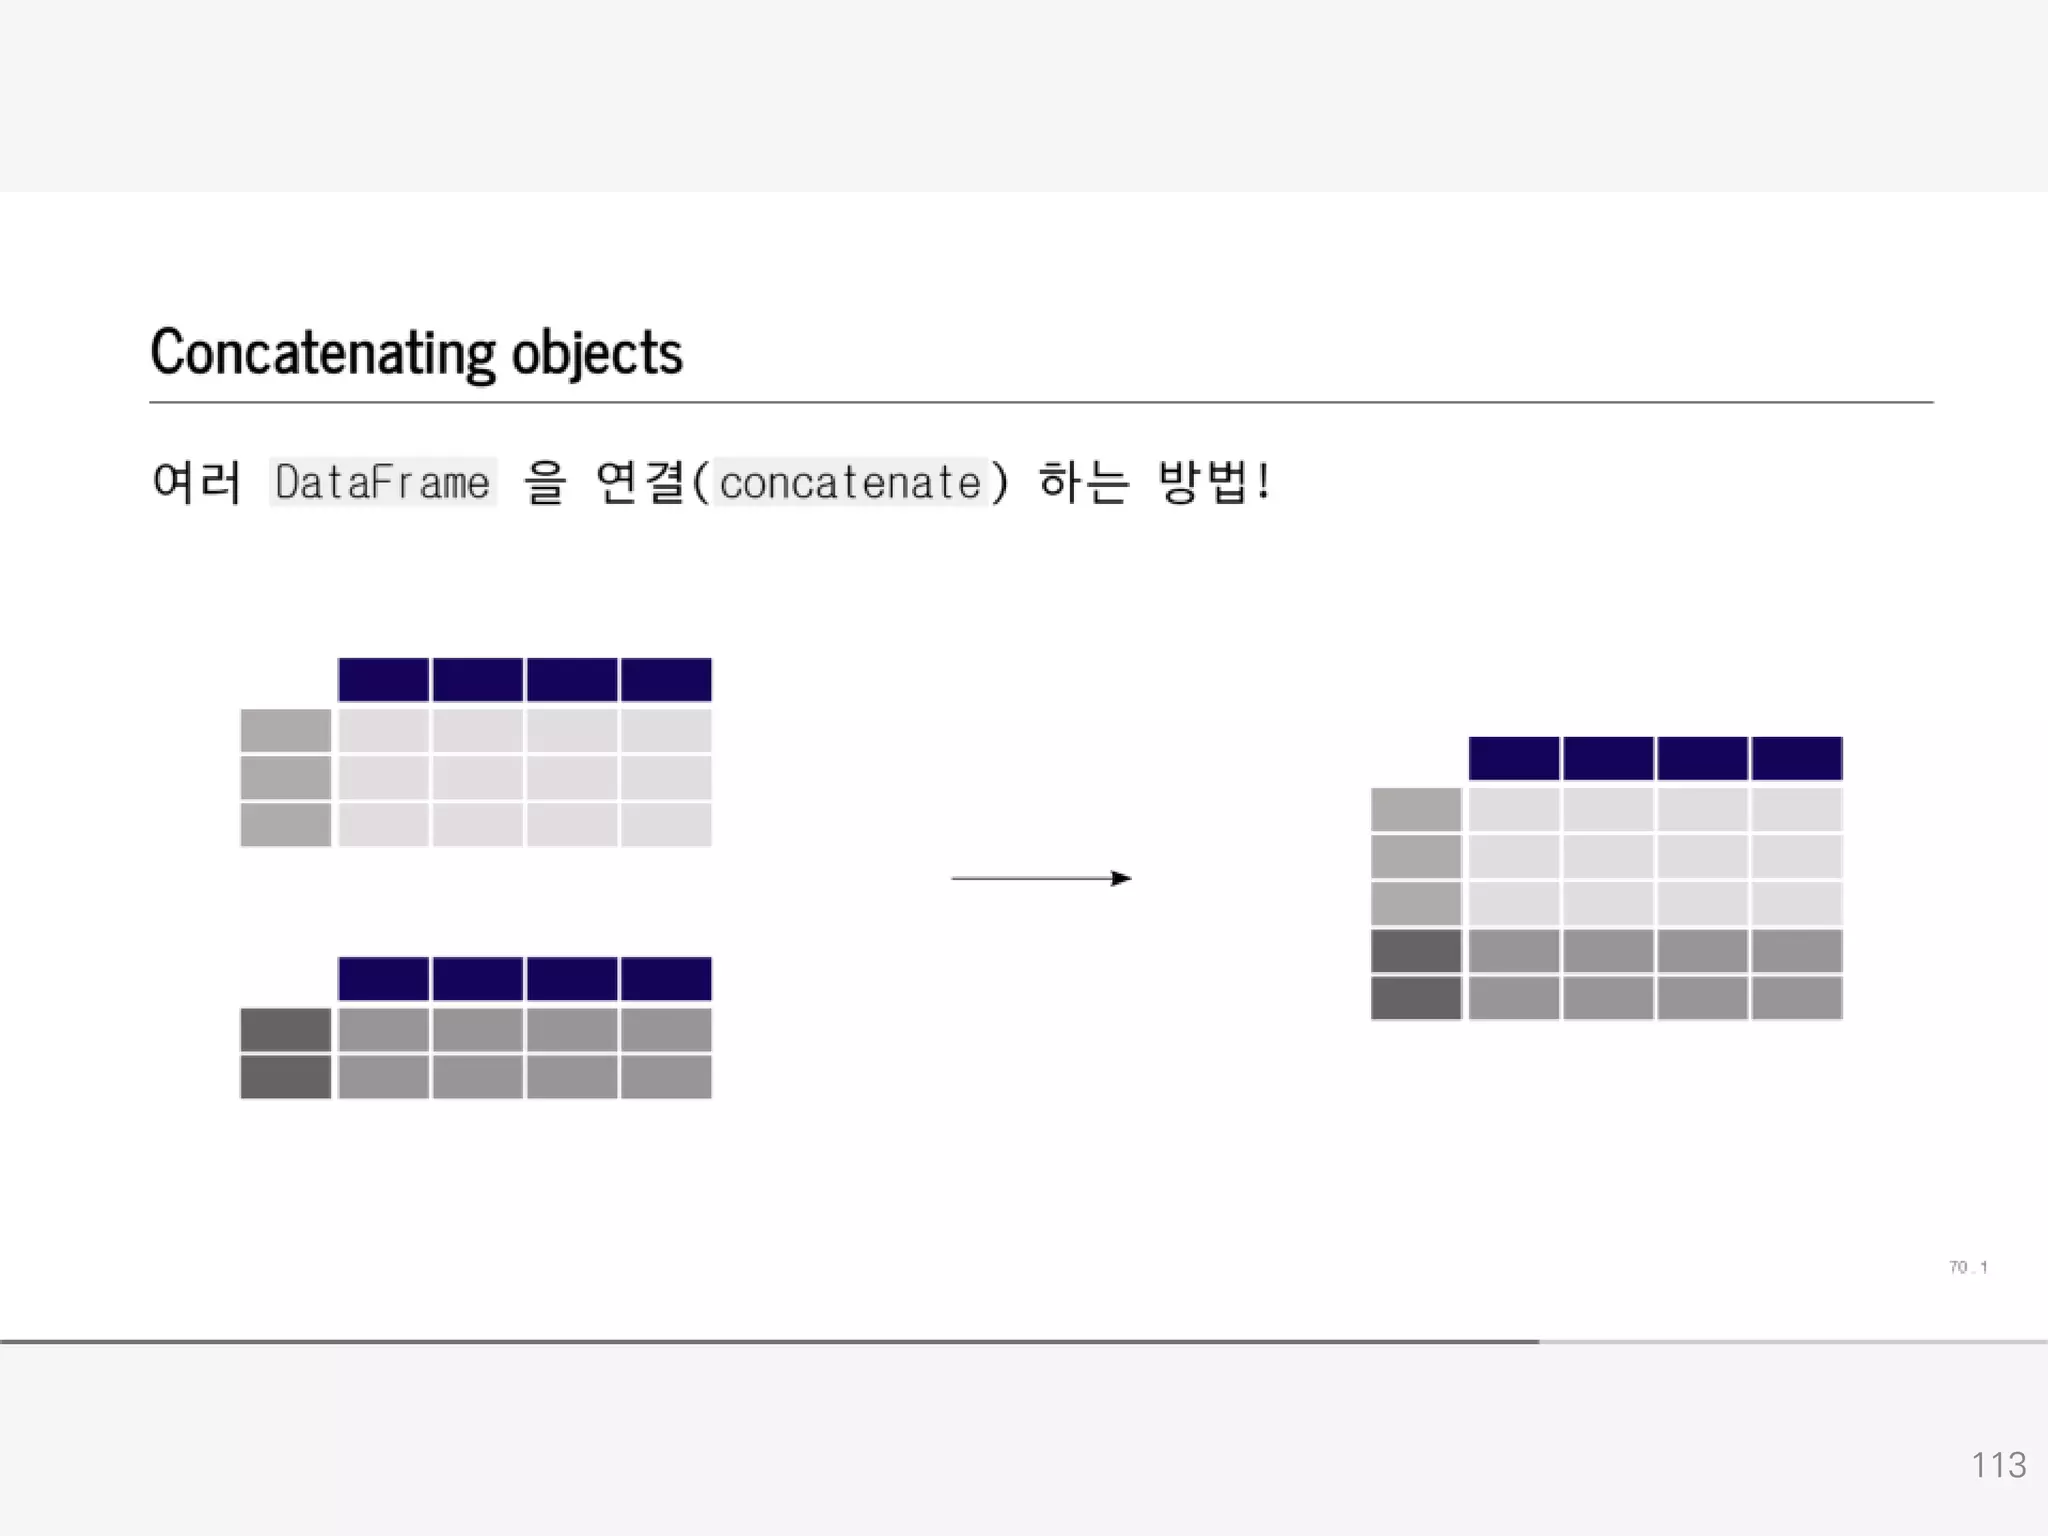The height and width of the screenshot is (1536, 2048).
Task: Click the 'DataFrame' inline code text
Action: click(x=382, y=483)
